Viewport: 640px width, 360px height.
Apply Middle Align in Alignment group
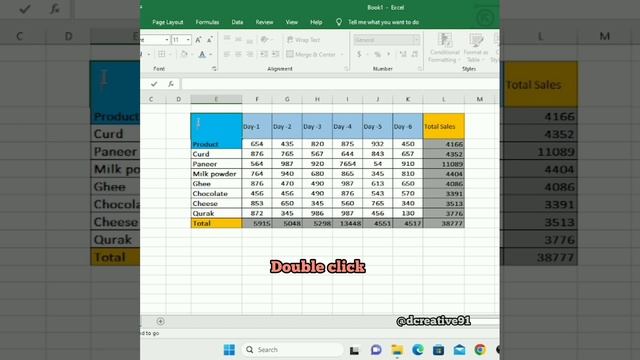tap(238, 39)
